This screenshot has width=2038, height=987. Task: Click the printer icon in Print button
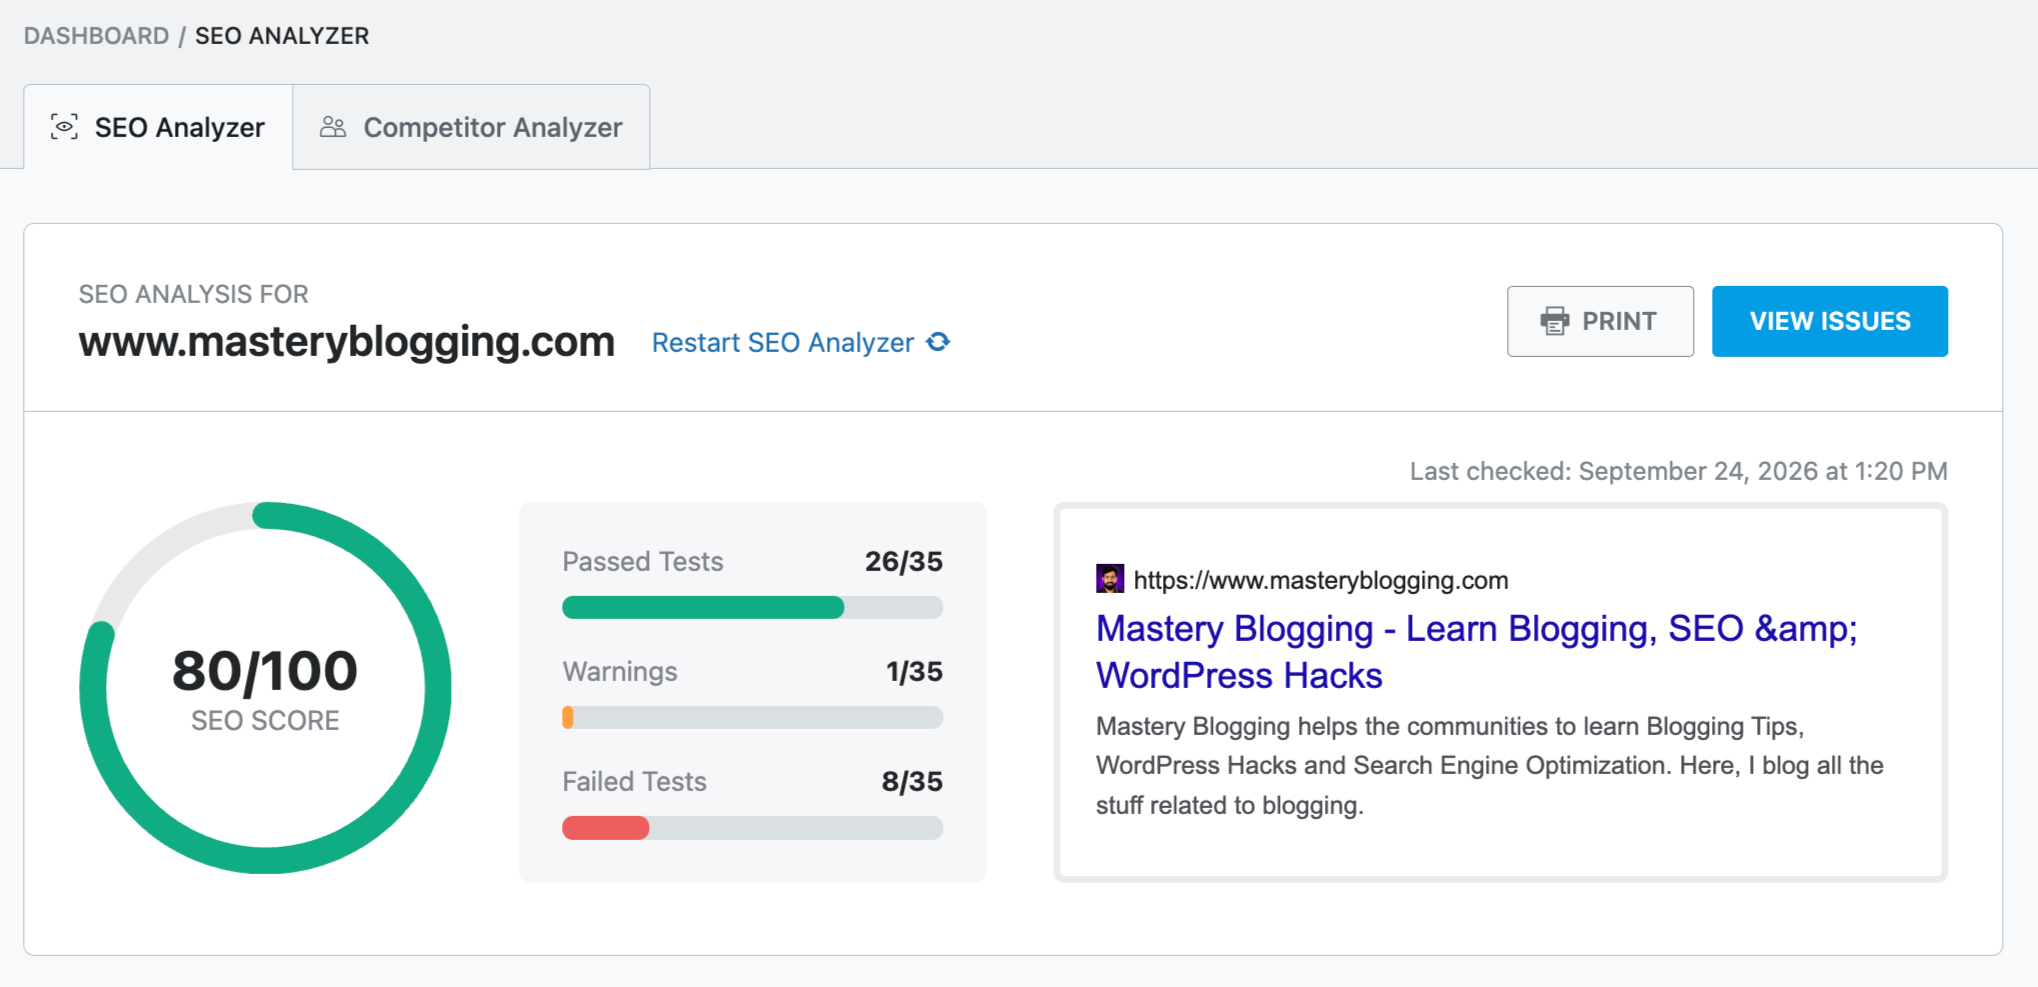(x=1555, y=321)
